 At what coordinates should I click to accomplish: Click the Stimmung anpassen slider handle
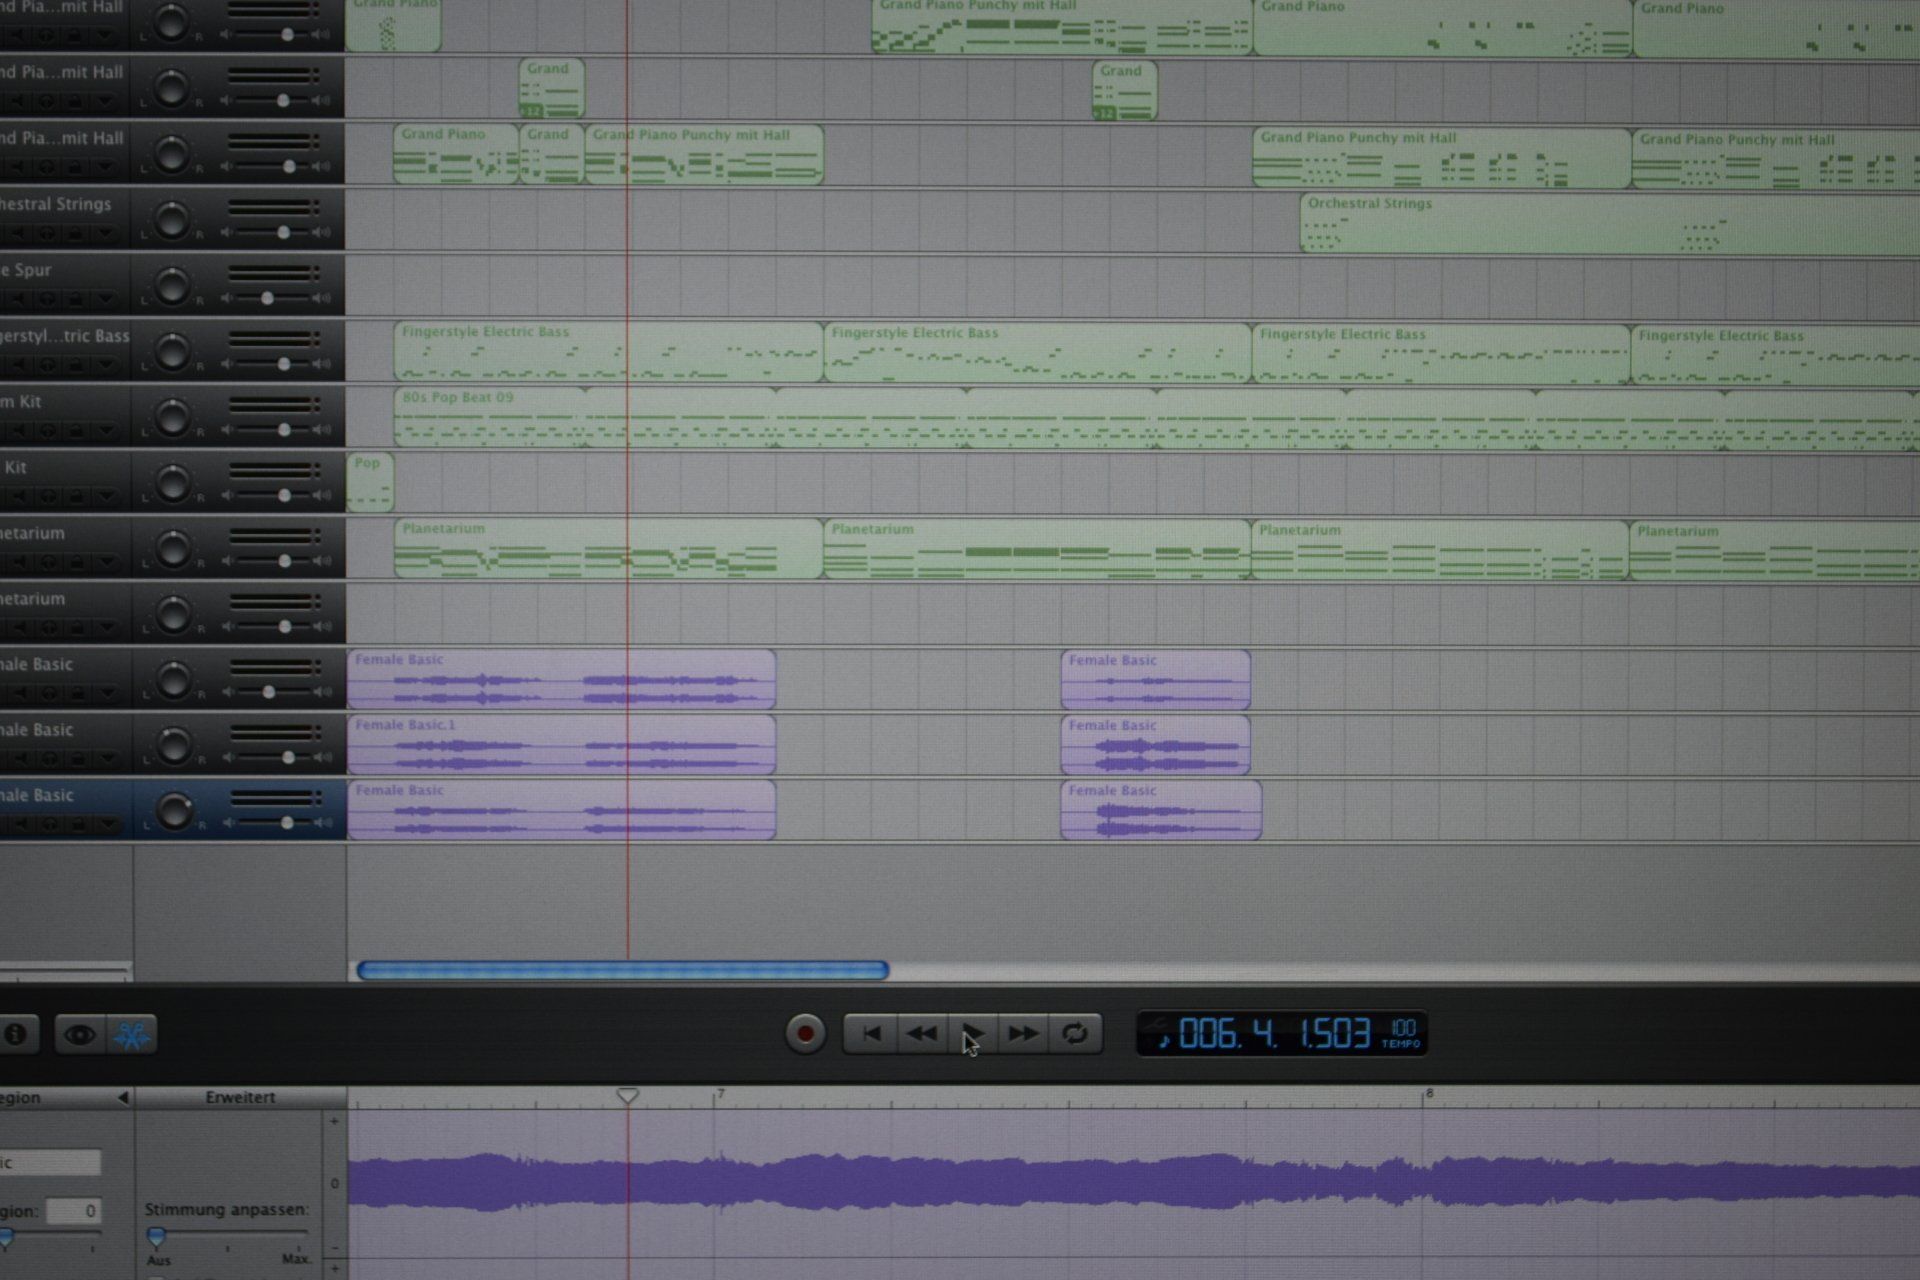pyautogui.click(x=156, y=1236)
